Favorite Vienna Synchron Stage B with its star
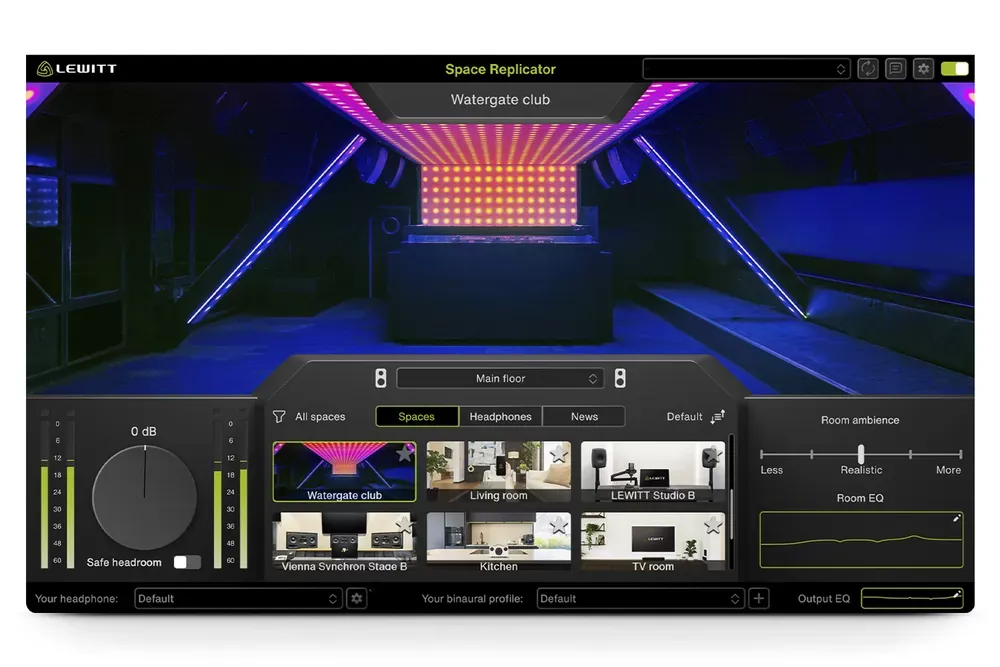The width and height of the screenshot is (1000, 667). point(404,525)
